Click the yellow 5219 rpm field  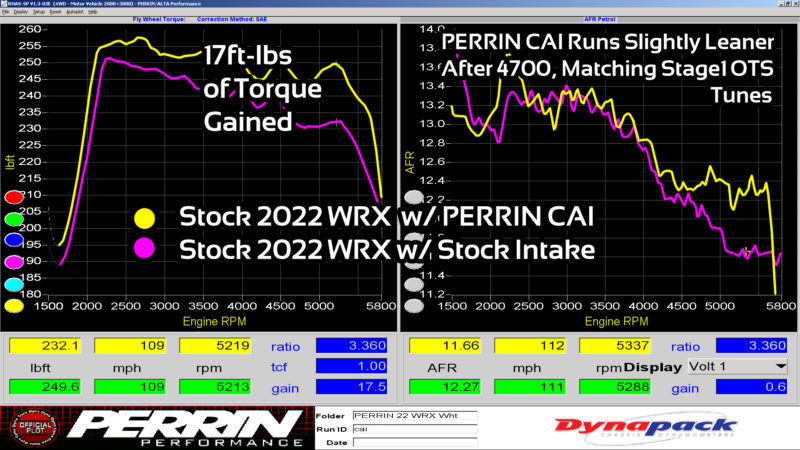click(x=215, y=345)
